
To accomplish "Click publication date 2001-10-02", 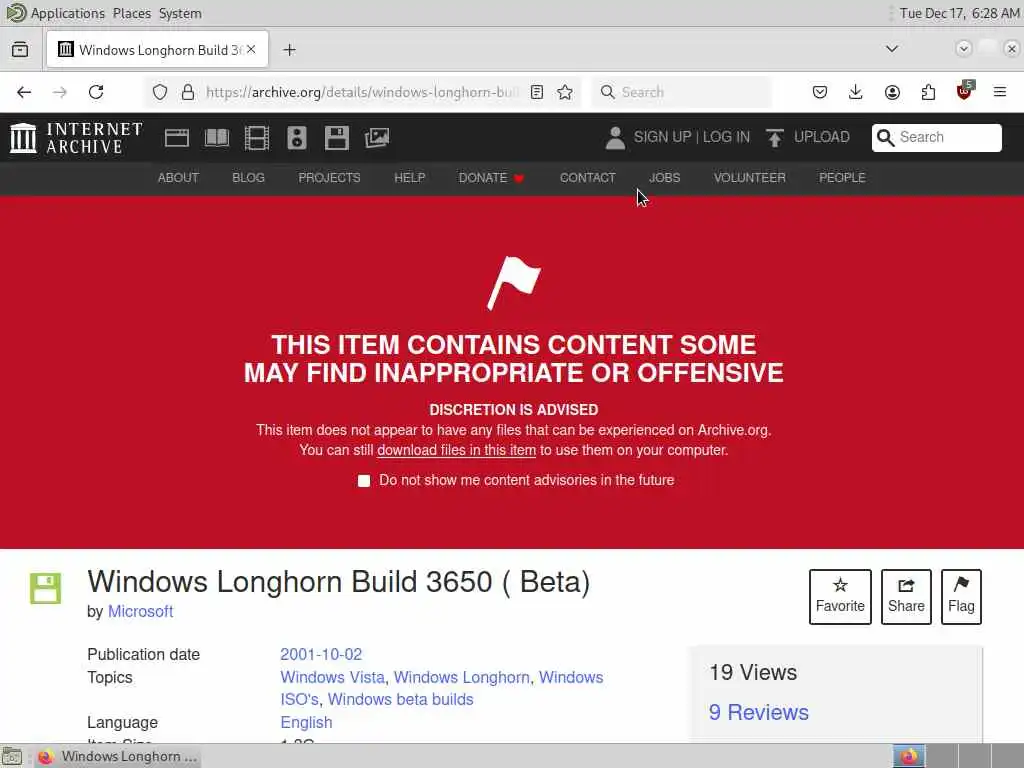I will pos(321,654).
